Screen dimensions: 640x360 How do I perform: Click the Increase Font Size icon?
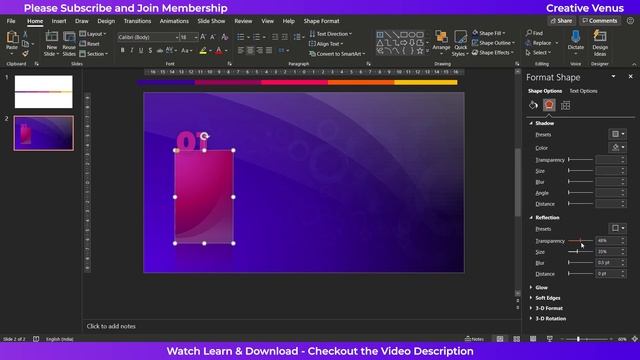click(x=203, y=37)
